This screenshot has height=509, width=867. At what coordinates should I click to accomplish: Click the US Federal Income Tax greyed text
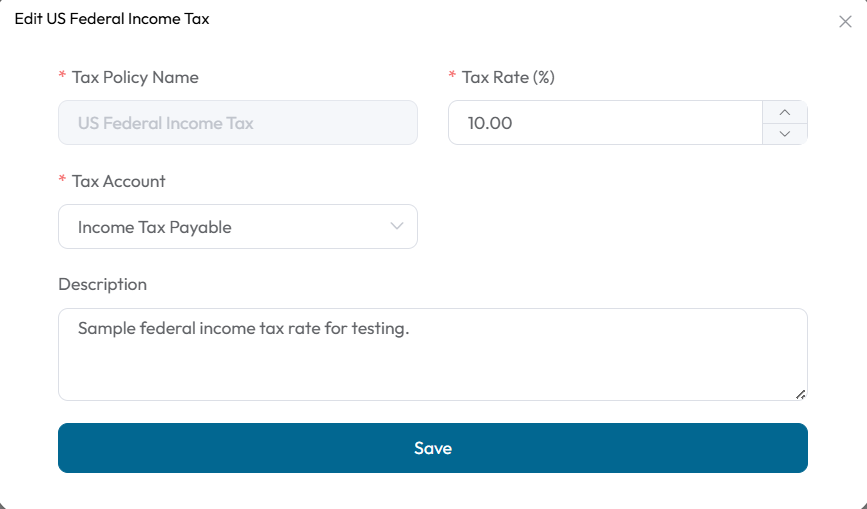[x=165, y=123]
